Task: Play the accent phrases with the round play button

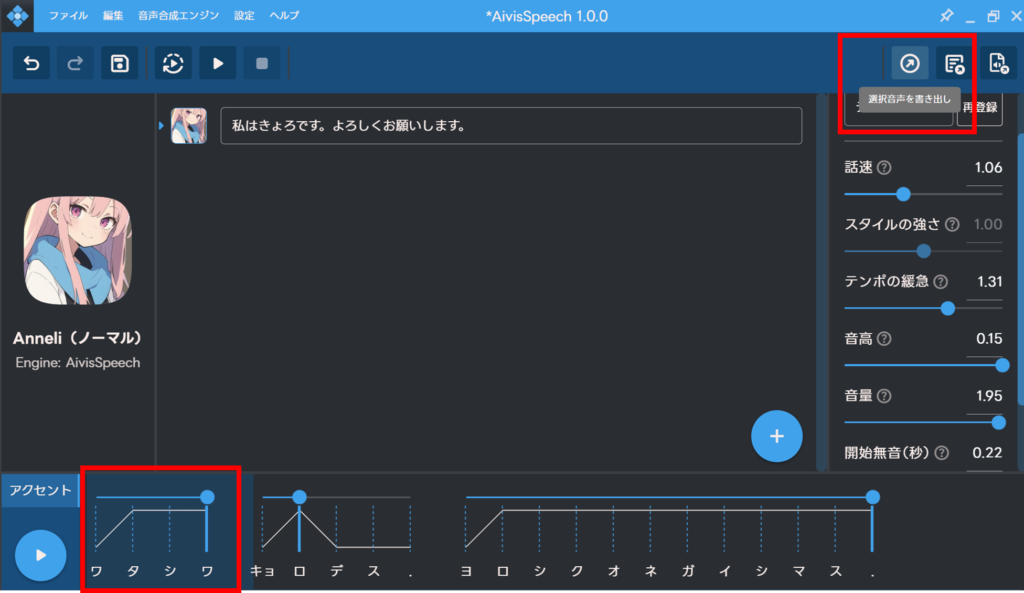Action: 40,555
